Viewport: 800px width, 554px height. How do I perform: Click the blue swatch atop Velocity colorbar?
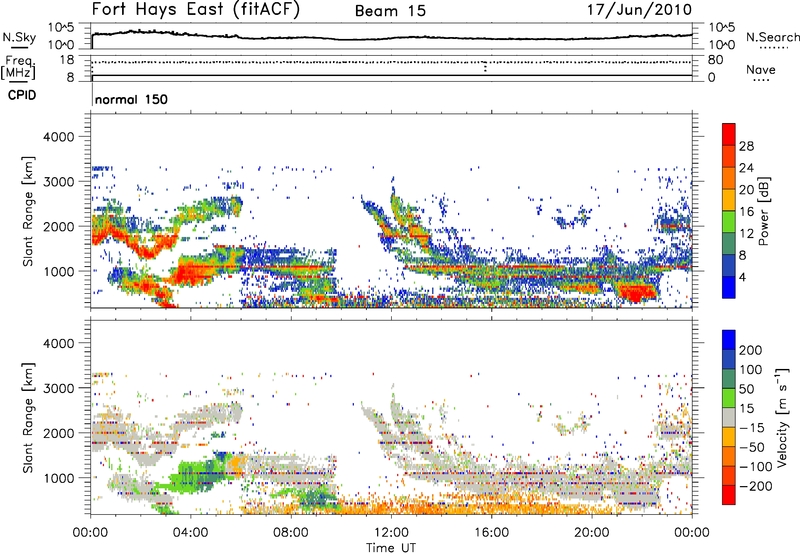coord(729,340)
